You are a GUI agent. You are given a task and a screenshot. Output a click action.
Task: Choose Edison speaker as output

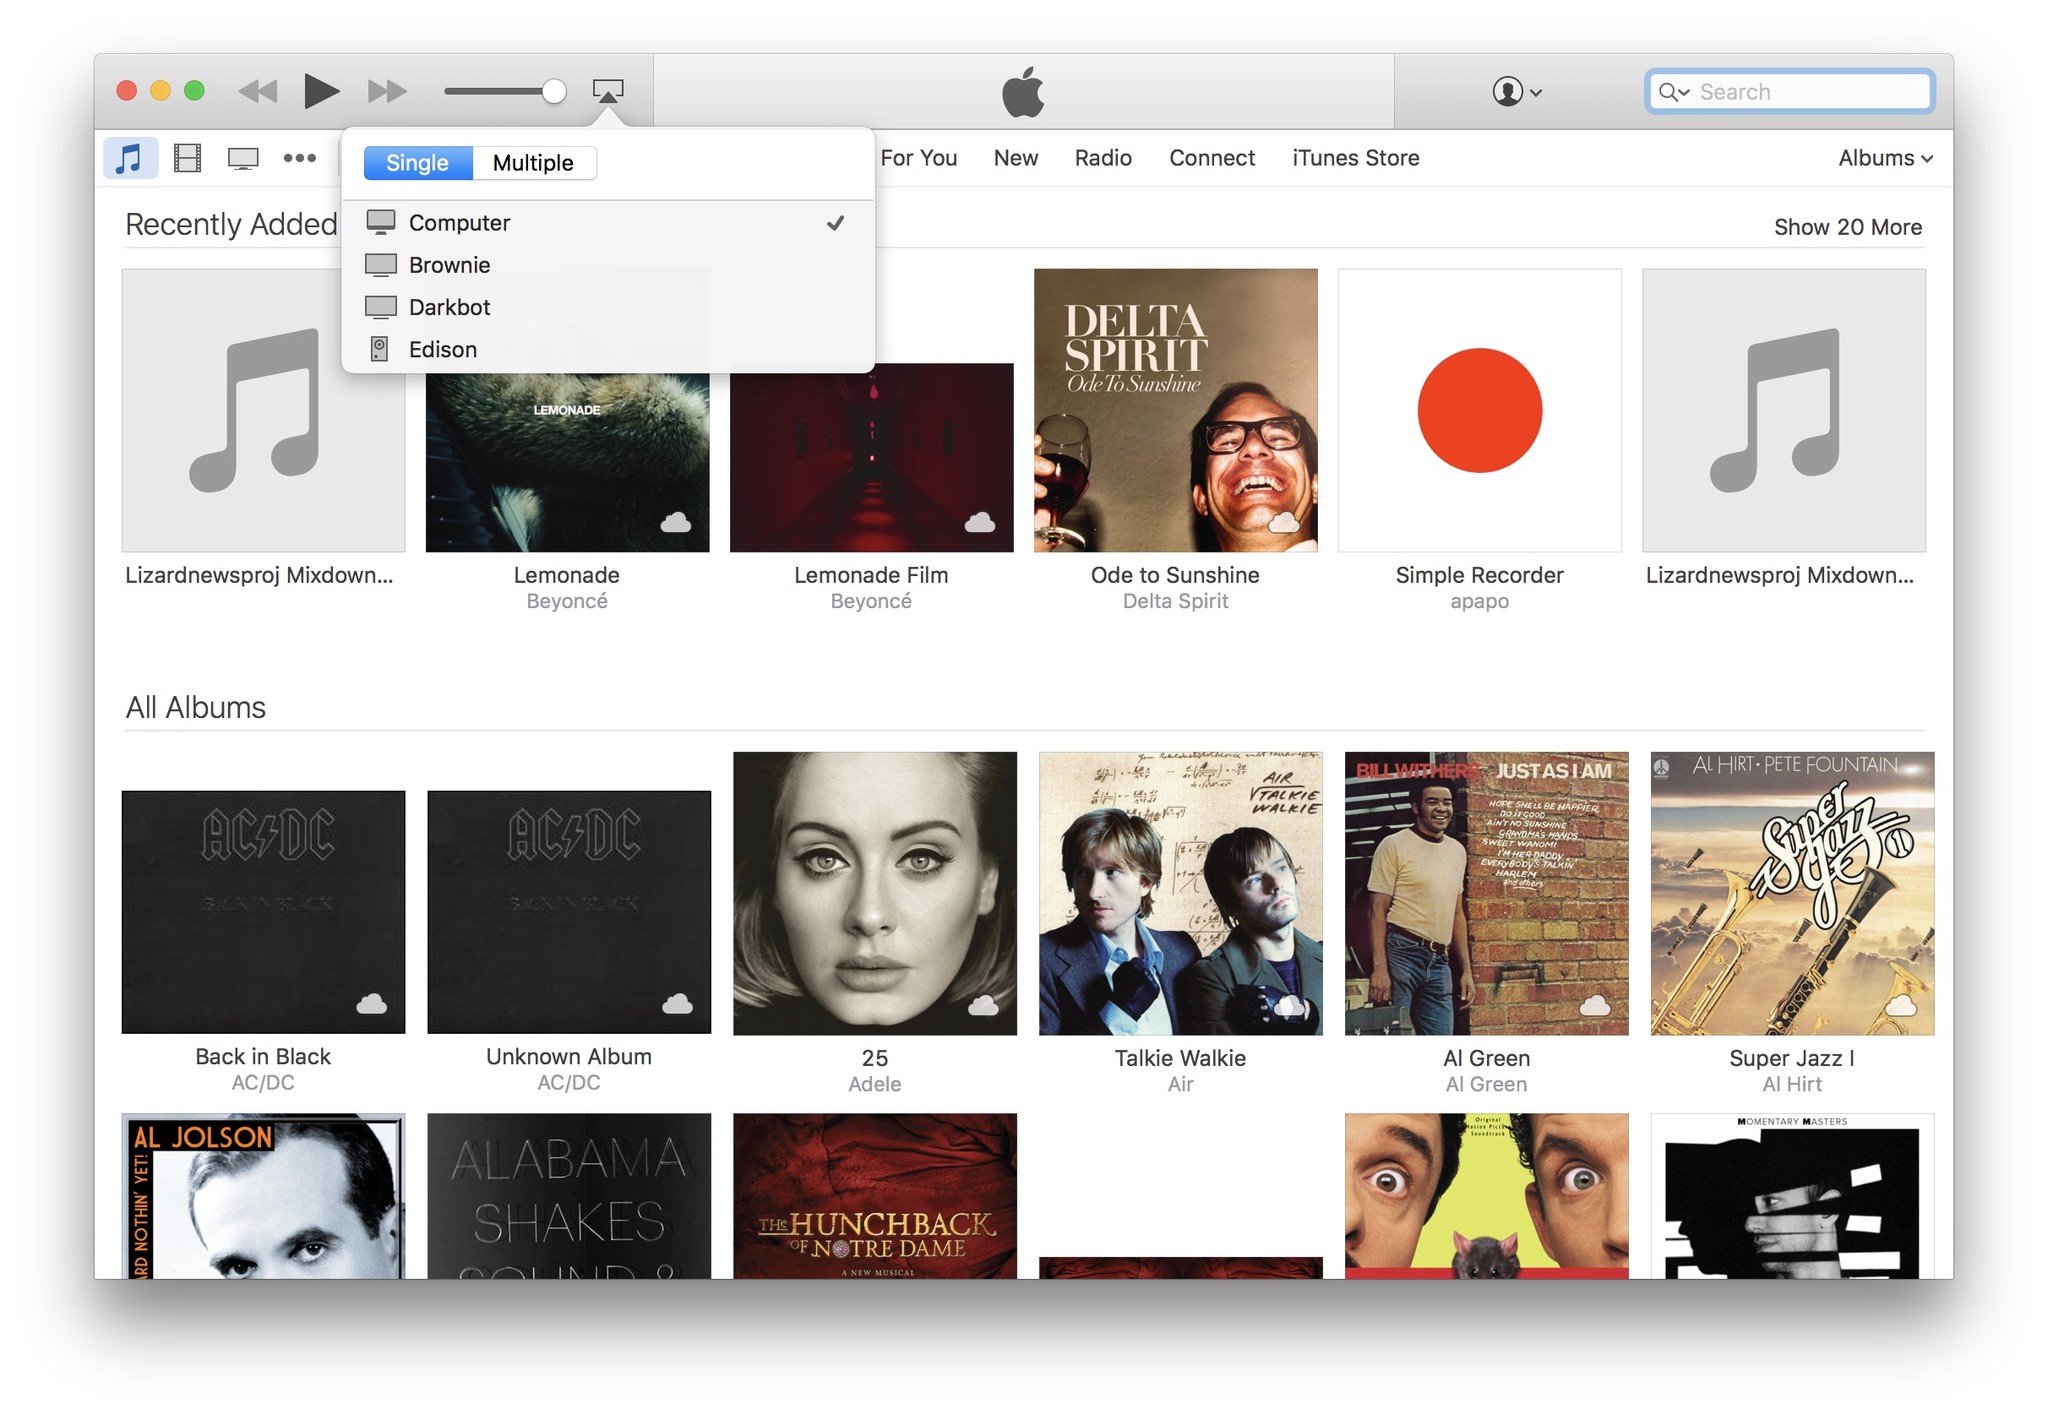click(x=607, y=349)
